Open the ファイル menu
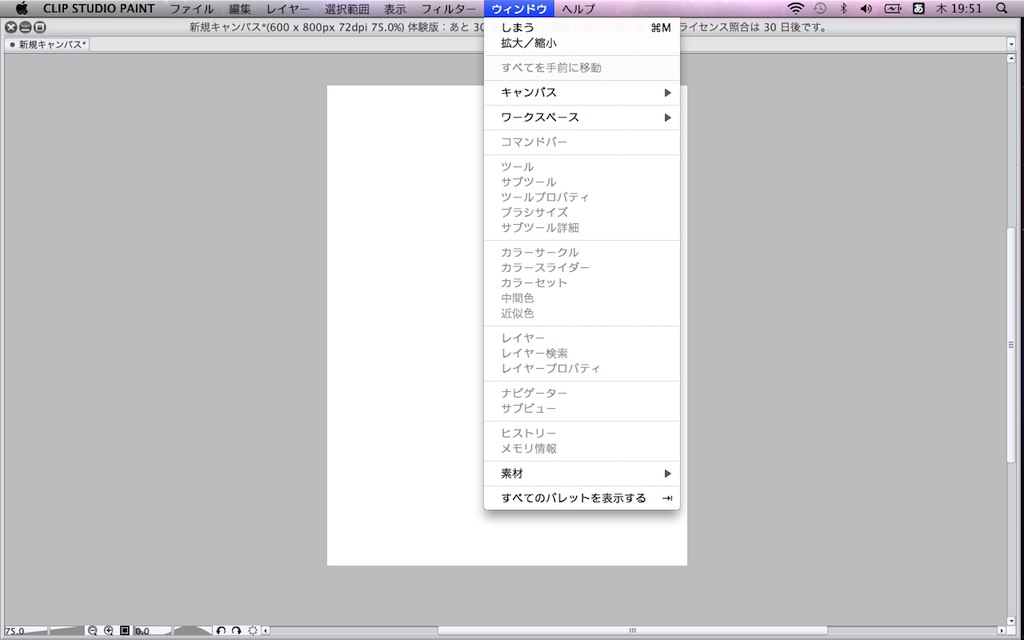1024x640 pixels. click(x=192, y=8)
